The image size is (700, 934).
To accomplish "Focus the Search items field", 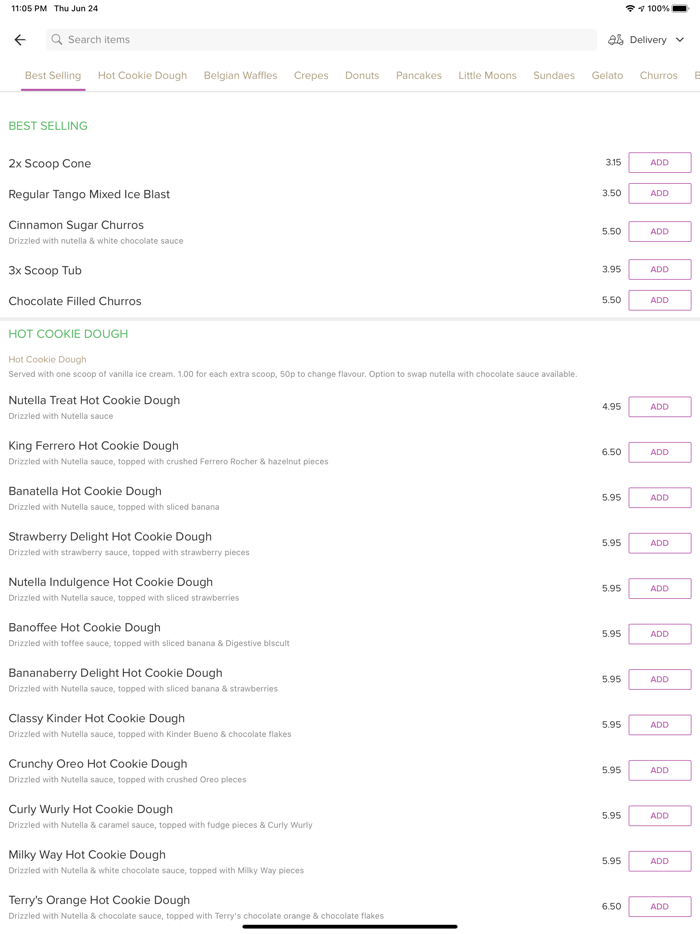I will coord(320,40).
